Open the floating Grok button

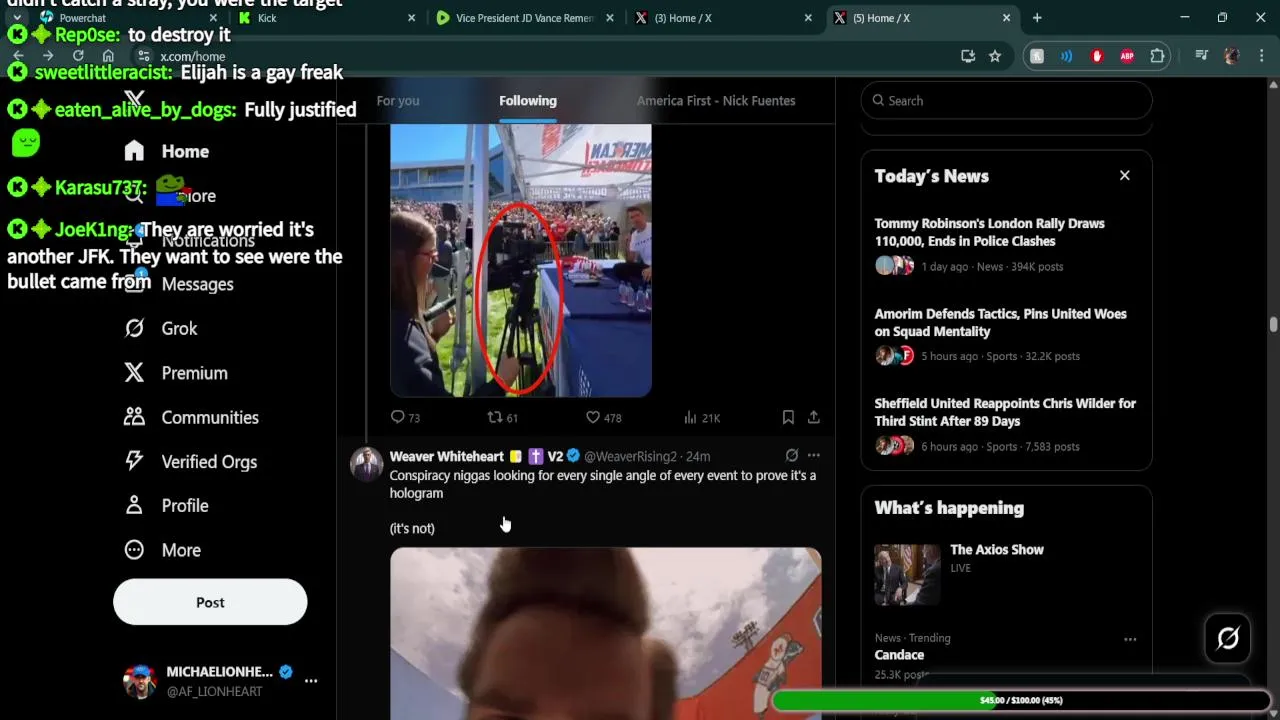point(1228,638)
